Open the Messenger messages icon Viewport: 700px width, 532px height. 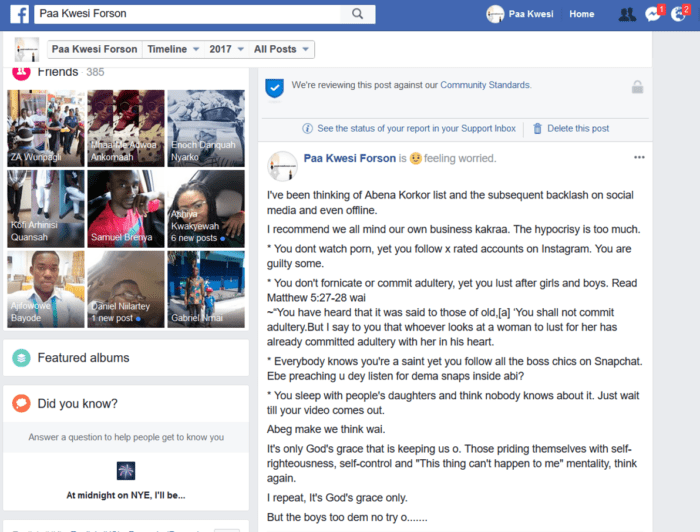click(x=653, y=14)
